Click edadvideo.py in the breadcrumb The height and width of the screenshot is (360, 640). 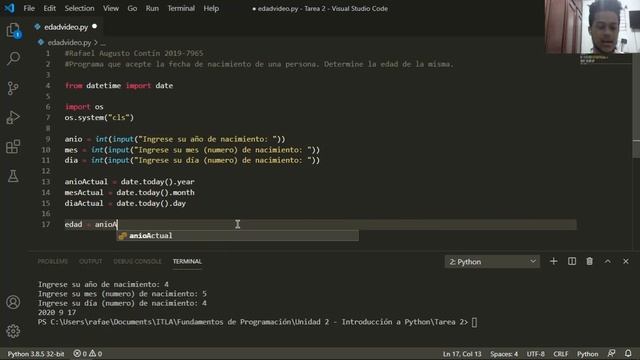coord(69,42)
